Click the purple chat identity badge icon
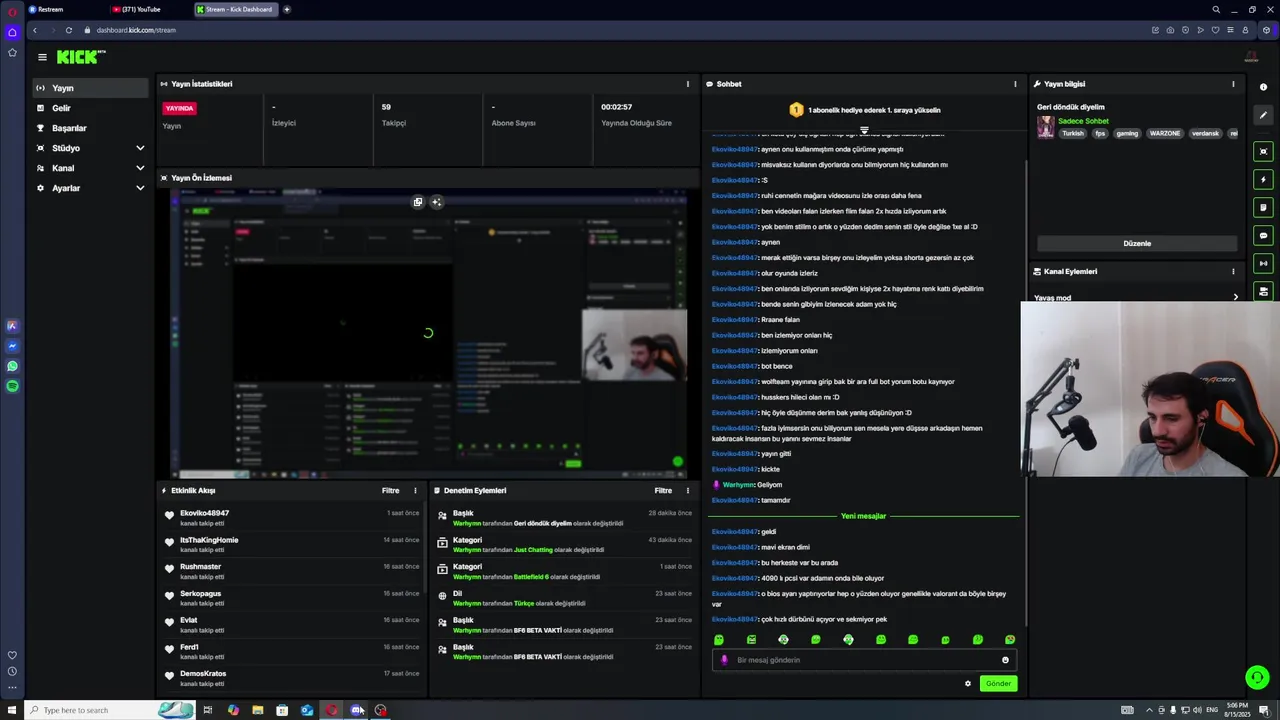The image size is (1280, 720). coord(724,660)
